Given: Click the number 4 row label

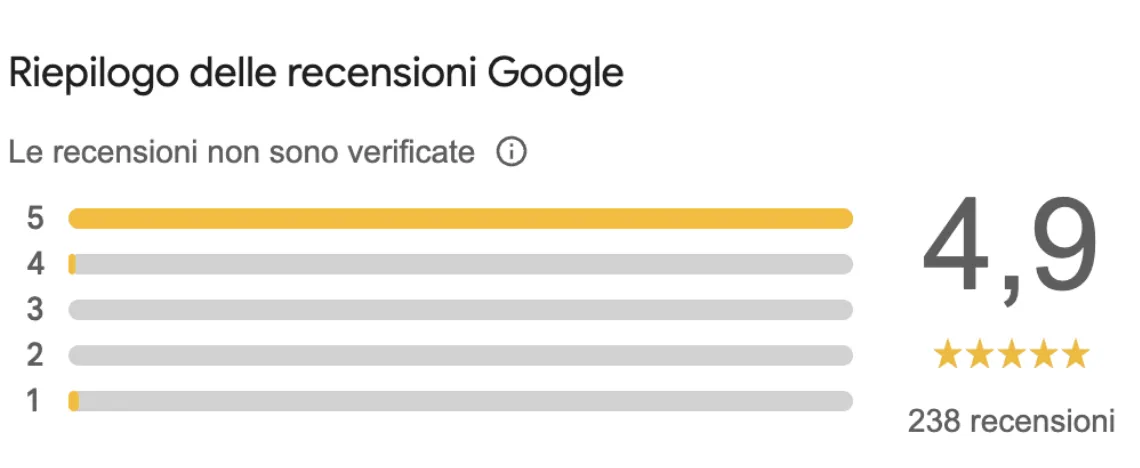Looking at the screenshot, I should coord(35,265).
